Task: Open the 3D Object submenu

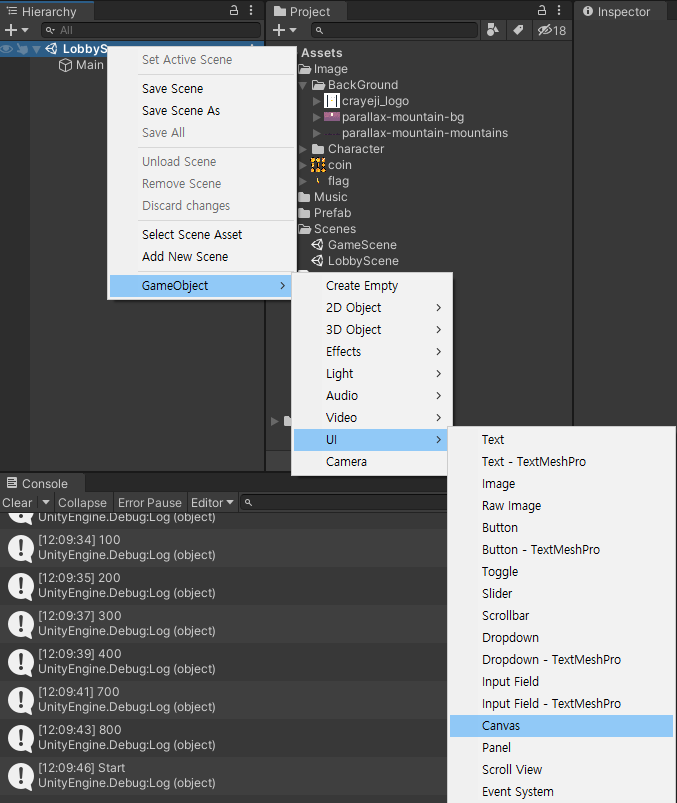Action: point(371,330)
